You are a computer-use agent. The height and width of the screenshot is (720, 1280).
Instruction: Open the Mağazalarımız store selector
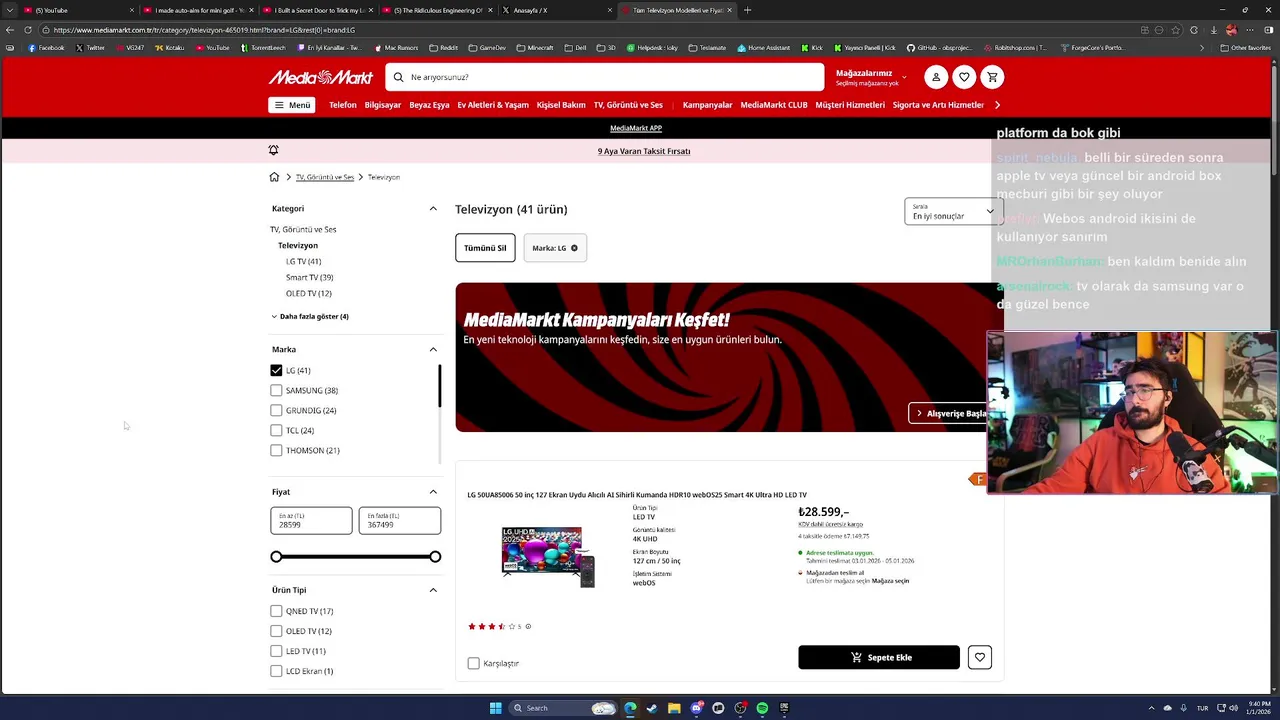(x=871, y=77)
